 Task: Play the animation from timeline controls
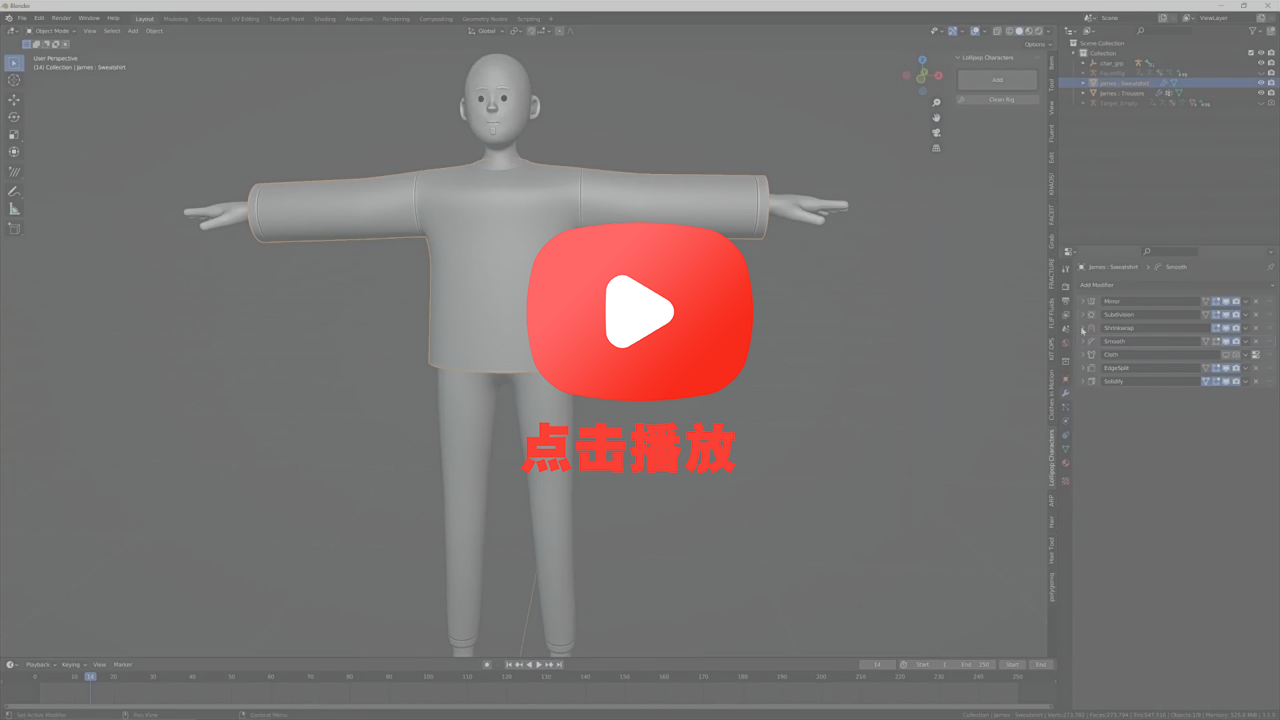click(x=539, y=665)
